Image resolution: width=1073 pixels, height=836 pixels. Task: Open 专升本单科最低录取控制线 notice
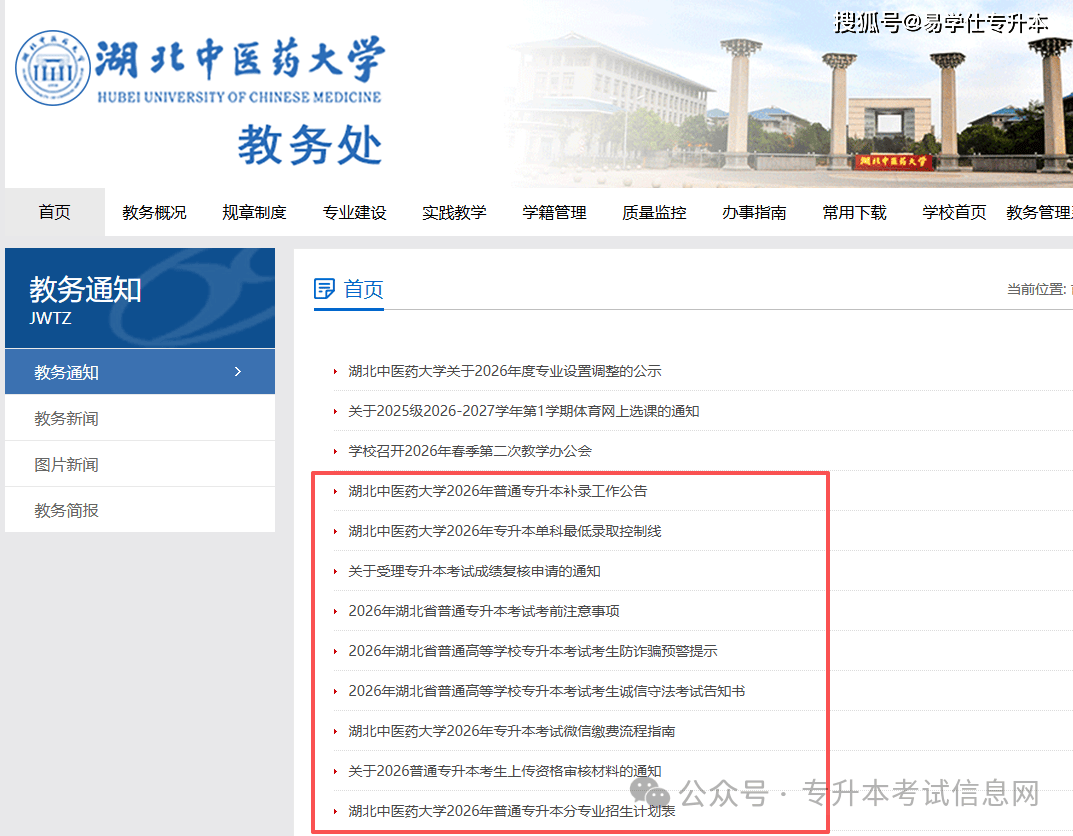(x=505, y=531)
